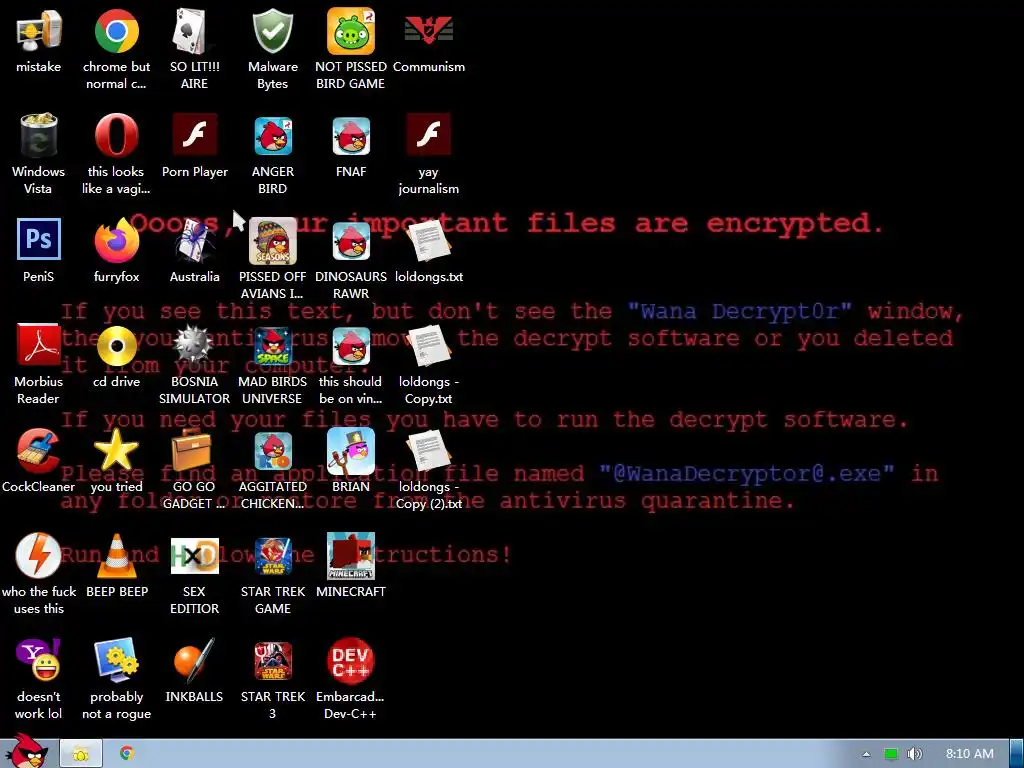1024x768 pixels.
Task: Select the Australia spider solitaire icon
Action: (194, 241)
